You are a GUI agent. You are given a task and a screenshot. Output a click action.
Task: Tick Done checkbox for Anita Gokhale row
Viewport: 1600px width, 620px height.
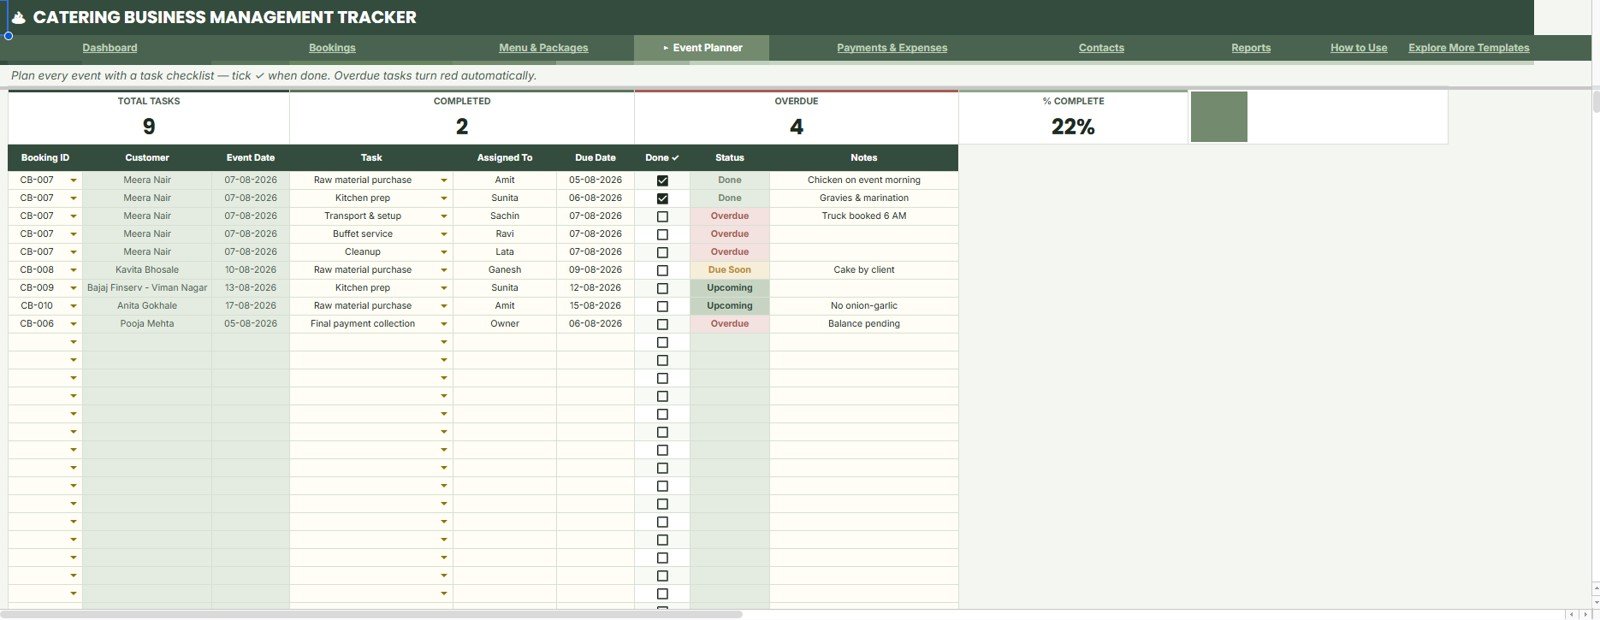(662, 306)
